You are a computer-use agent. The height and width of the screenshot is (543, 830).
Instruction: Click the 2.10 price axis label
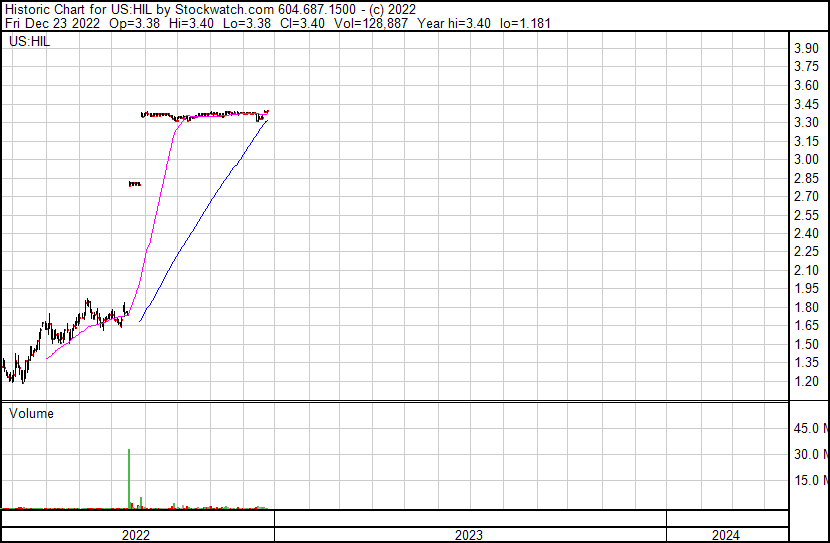click(806, 270)
